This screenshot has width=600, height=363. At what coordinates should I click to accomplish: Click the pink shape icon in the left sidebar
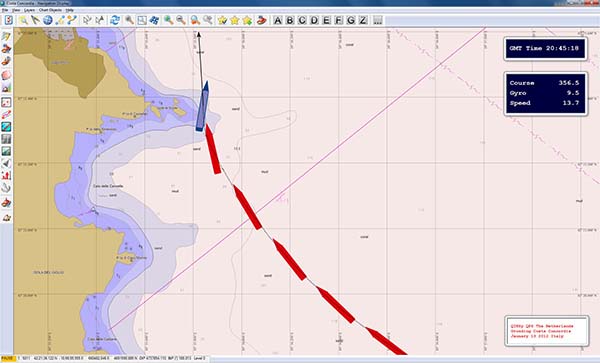point(6,75)
